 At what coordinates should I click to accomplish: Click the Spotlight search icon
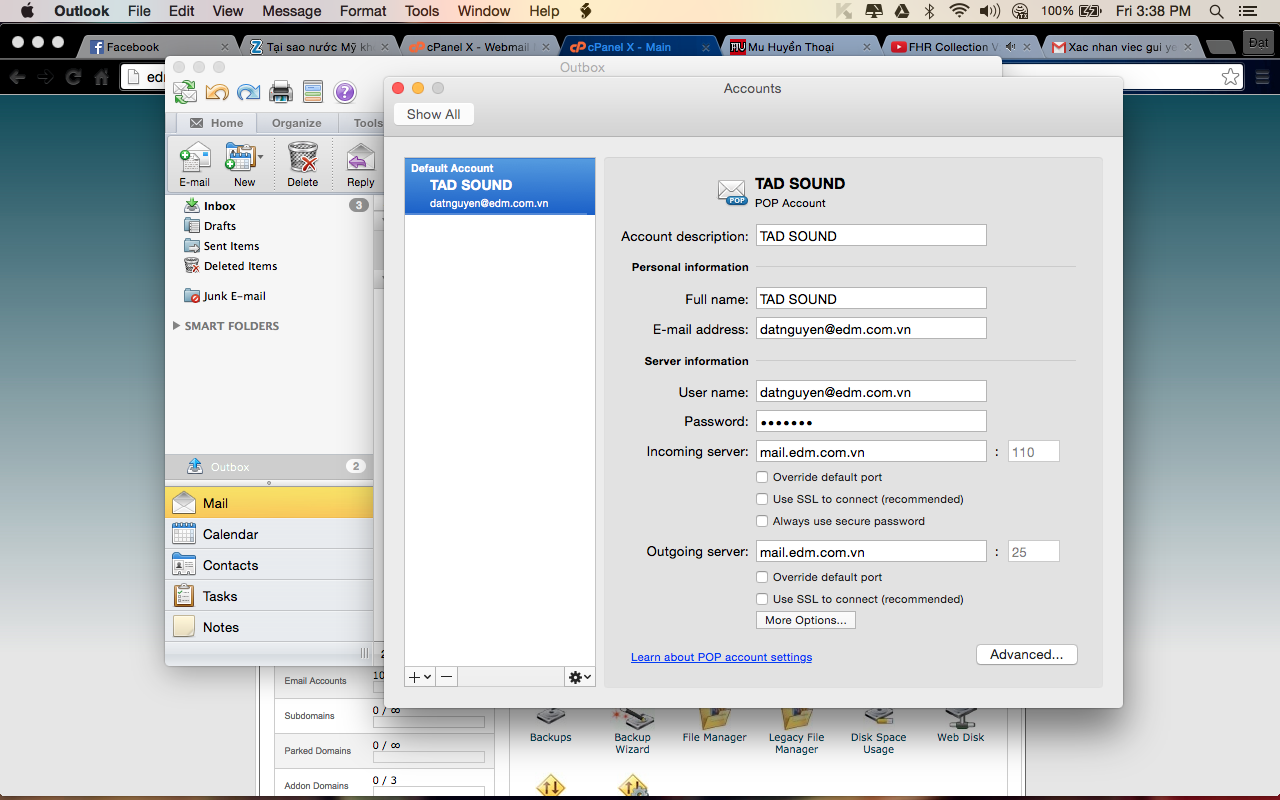pyautogui.click(x=1216, y=11)
